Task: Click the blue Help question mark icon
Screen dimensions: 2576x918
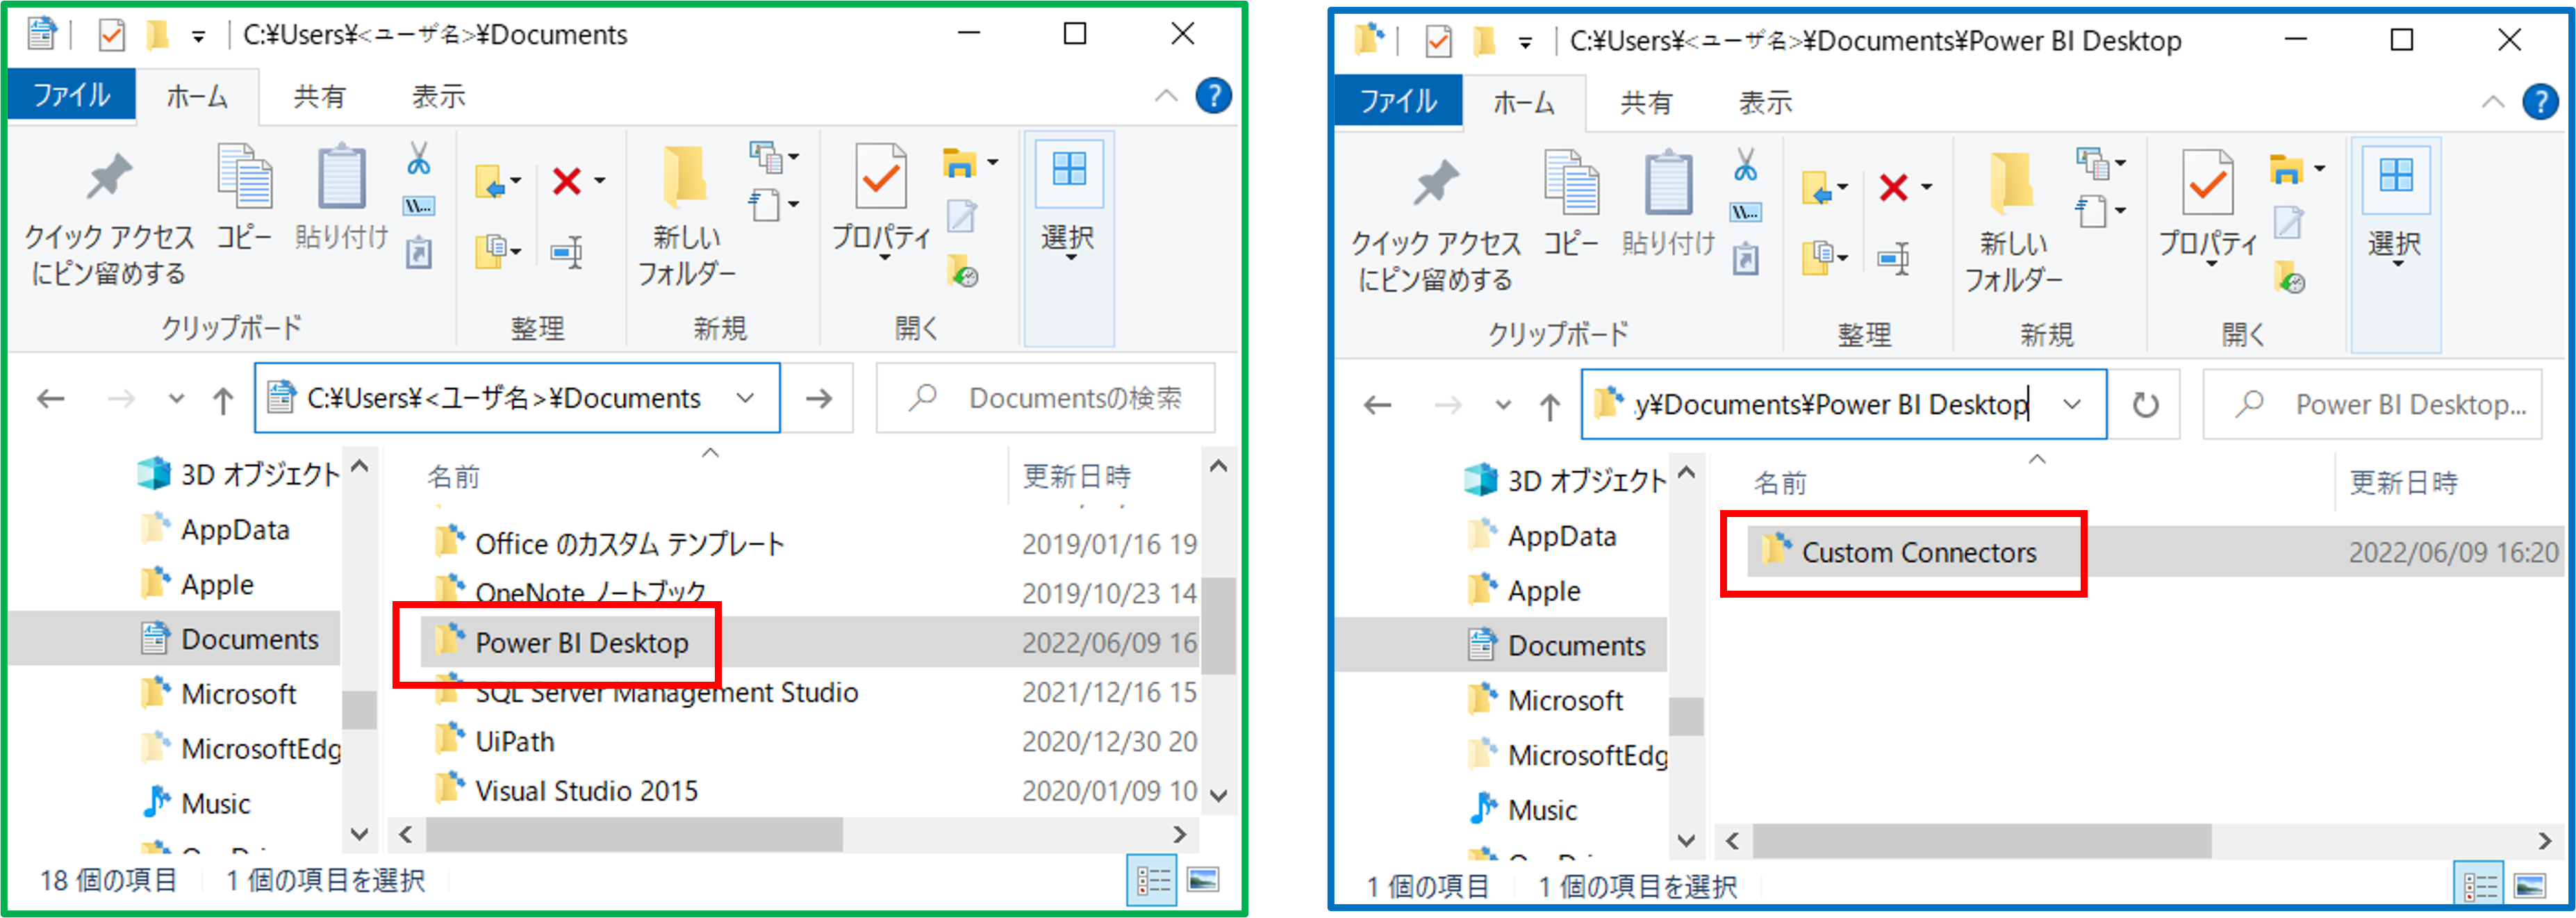Action: pyautogui.click(x=1213, y=96)
